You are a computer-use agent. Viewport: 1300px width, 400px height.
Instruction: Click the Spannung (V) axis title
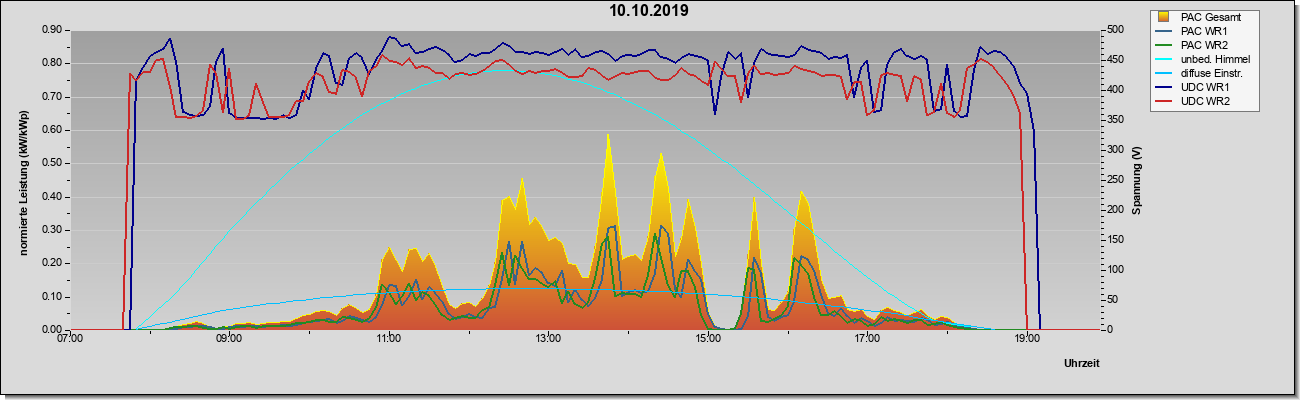(1136, 180)
